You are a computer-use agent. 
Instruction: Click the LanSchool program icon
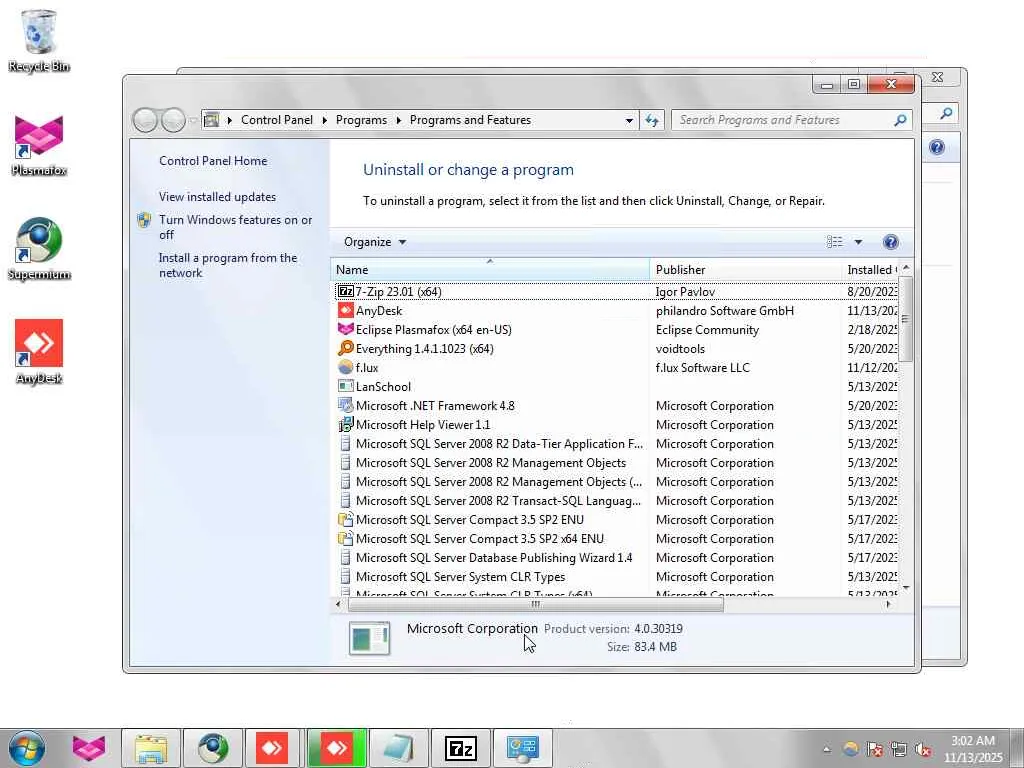(345, 387)
